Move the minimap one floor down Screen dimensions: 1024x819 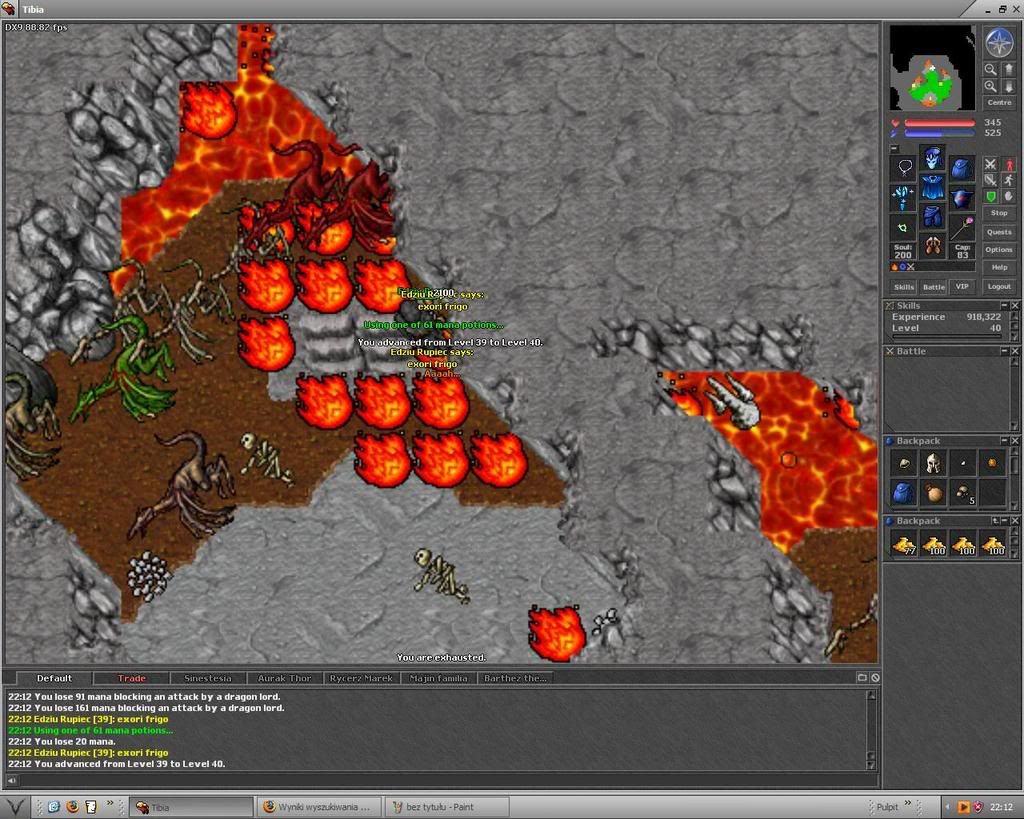click(x=1008, y=86)
